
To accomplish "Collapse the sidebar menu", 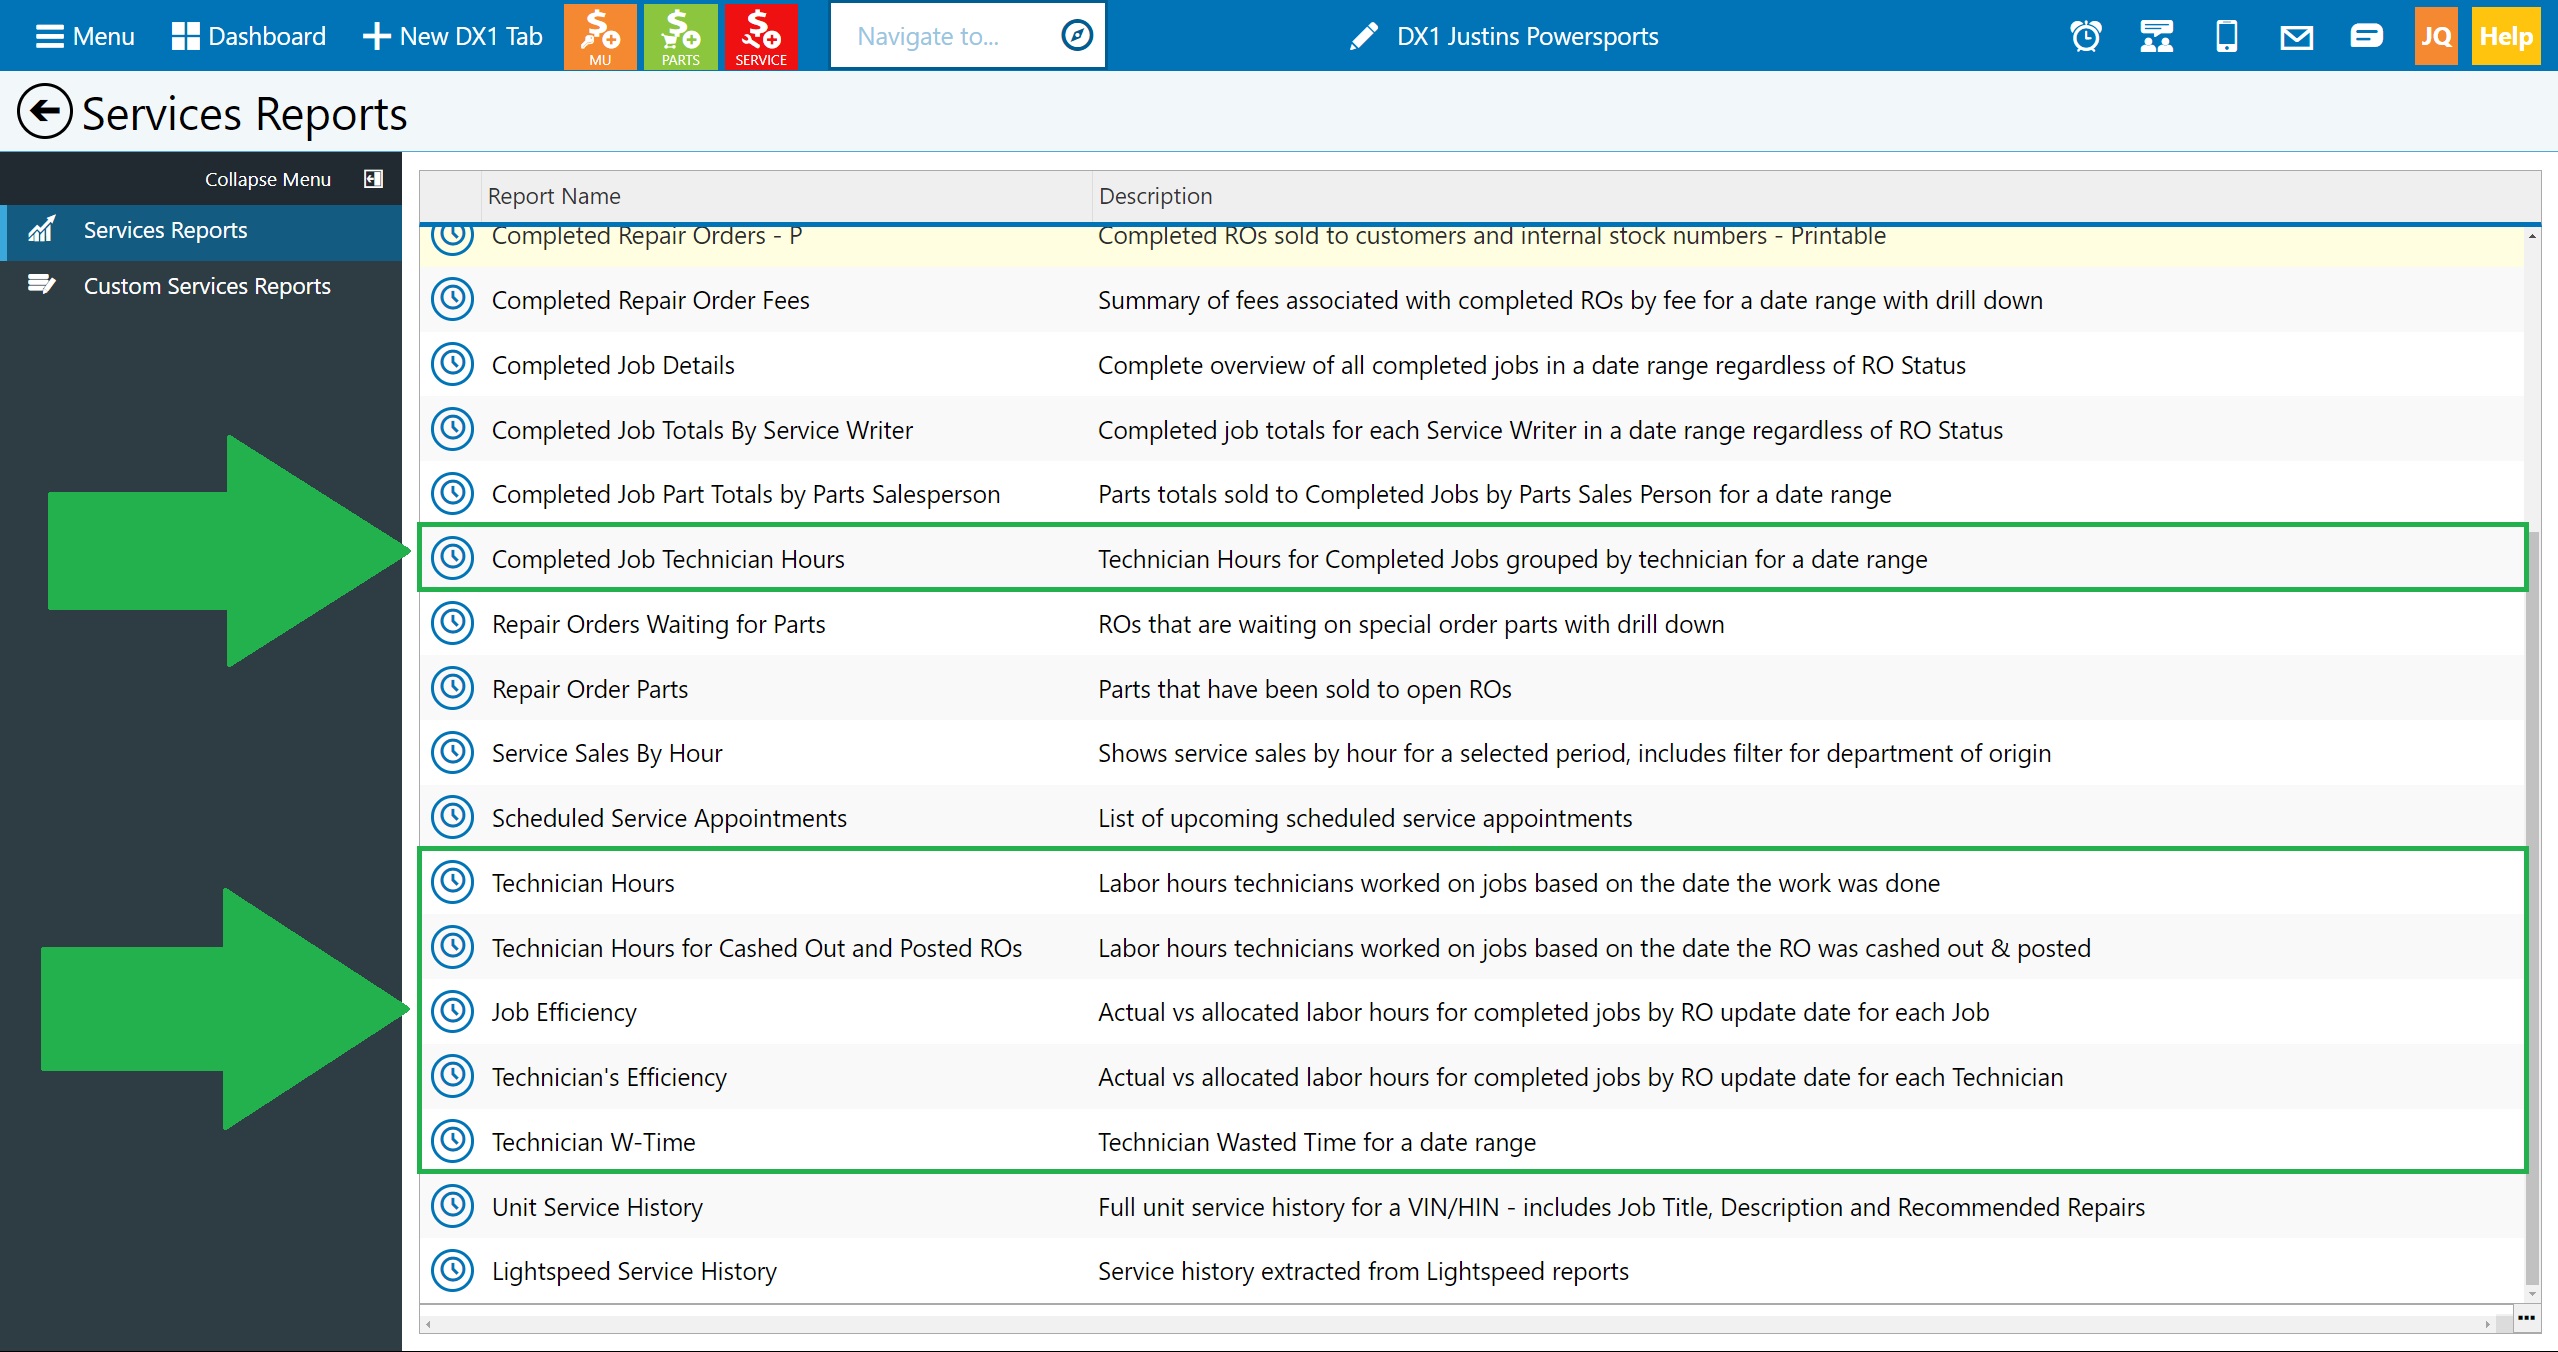I will pos(373,179).
